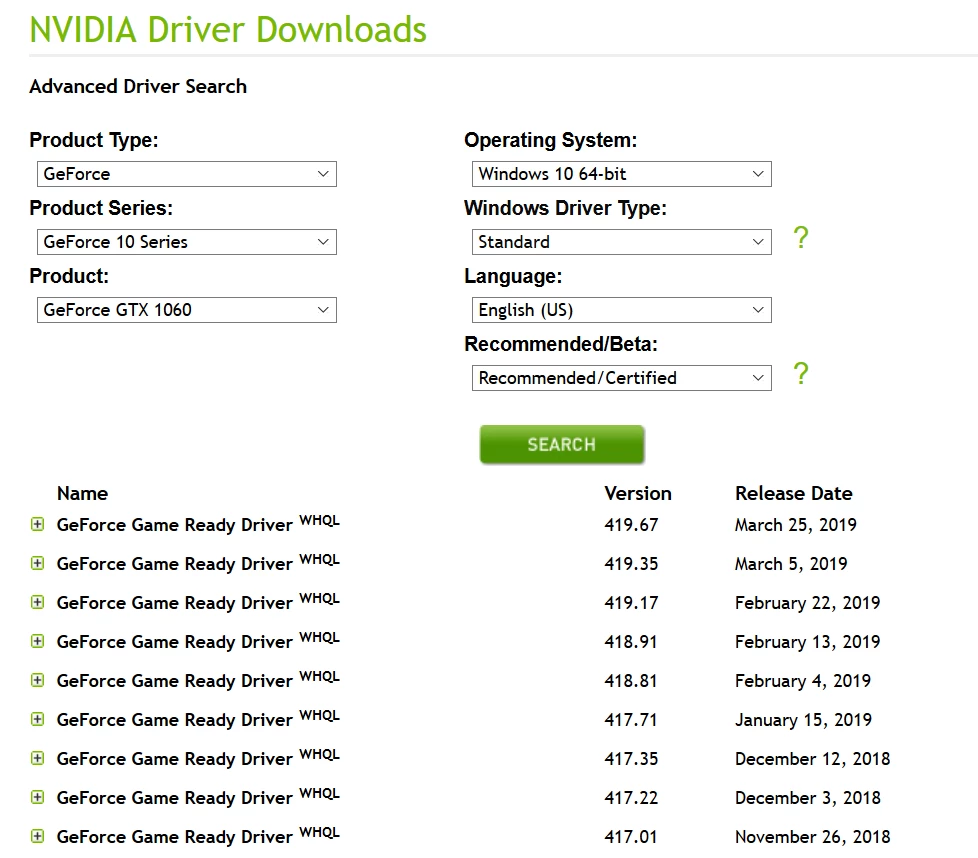Click version number 417.71
The image size is (978, 858).
(x=631, y=720)
